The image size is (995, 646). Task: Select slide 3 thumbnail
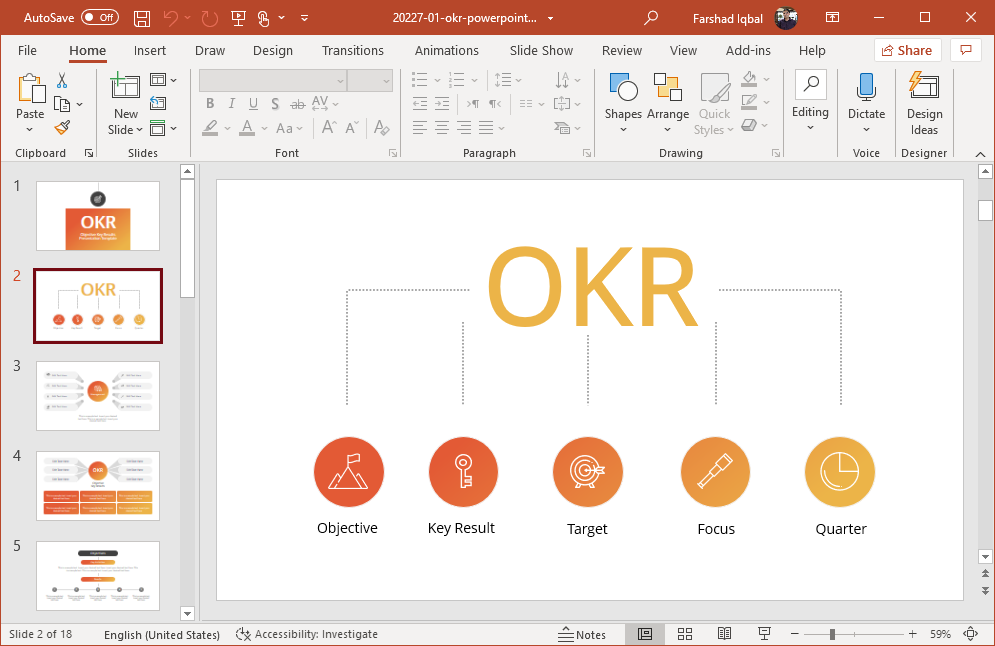98,396
